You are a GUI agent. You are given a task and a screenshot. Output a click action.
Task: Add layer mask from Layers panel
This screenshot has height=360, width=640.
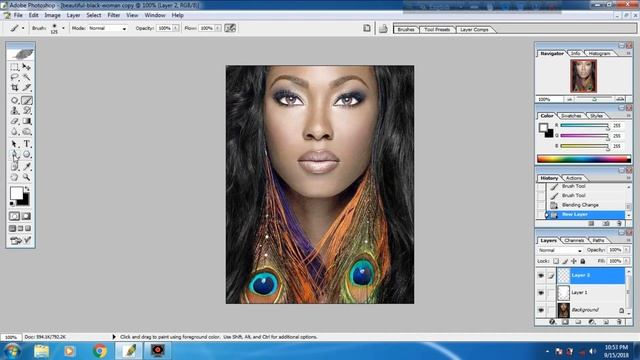pos(565,322)
